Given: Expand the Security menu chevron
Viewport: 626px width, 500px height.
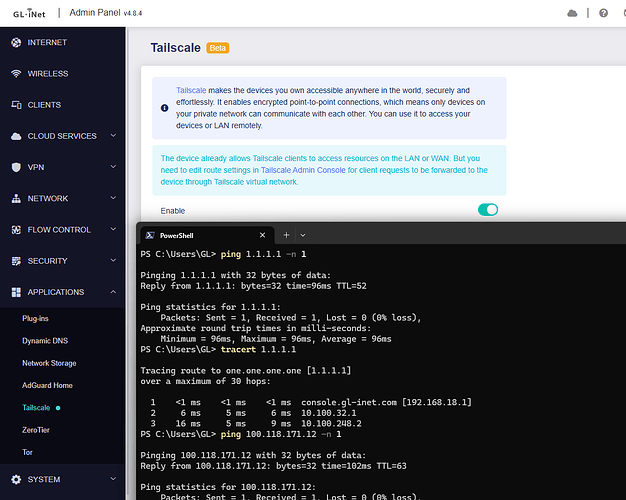Looking at the screenshot, I should pyautogui.click(x=113, y=260).
